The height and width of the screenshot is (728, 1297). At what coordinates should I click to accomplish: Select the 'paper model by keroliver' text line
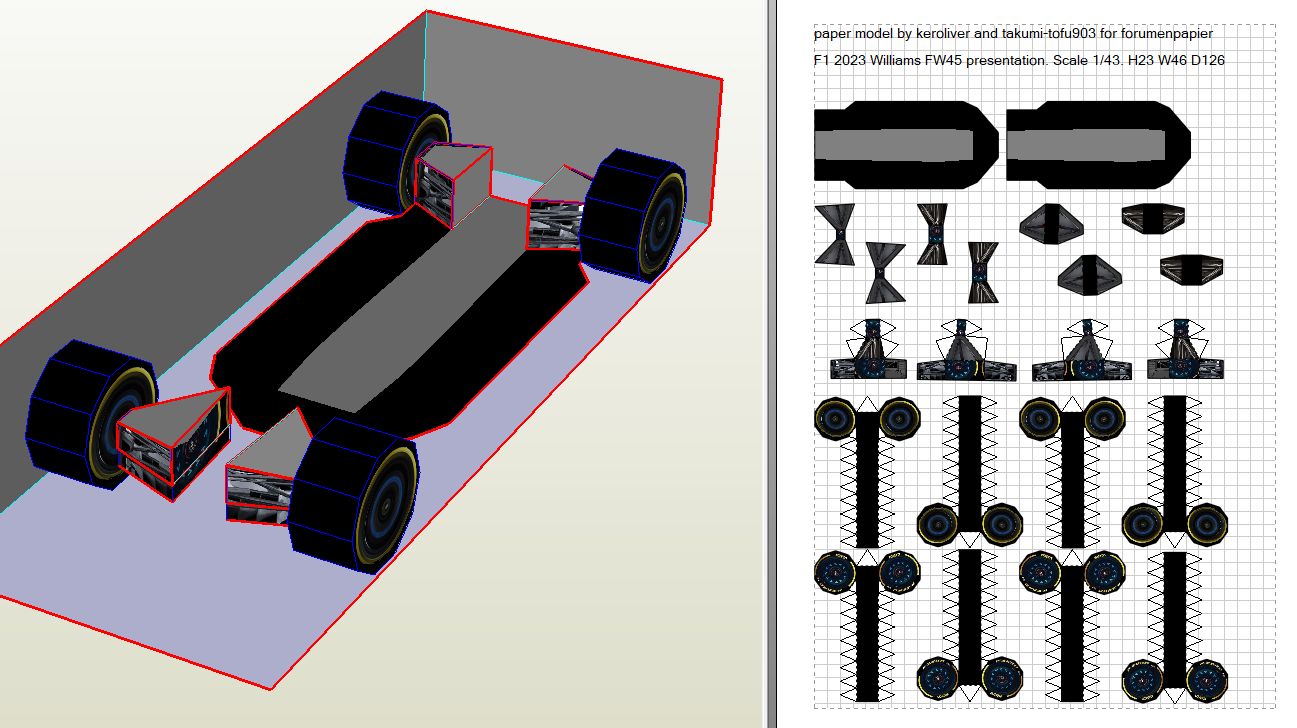(x=1013, y=34)
